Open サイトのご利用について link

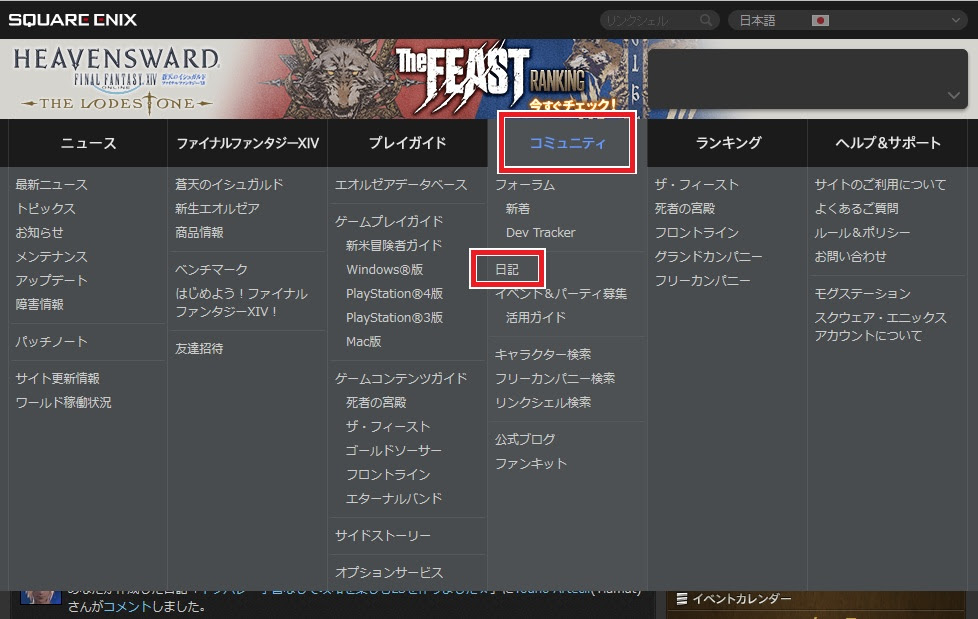[880, 185]
